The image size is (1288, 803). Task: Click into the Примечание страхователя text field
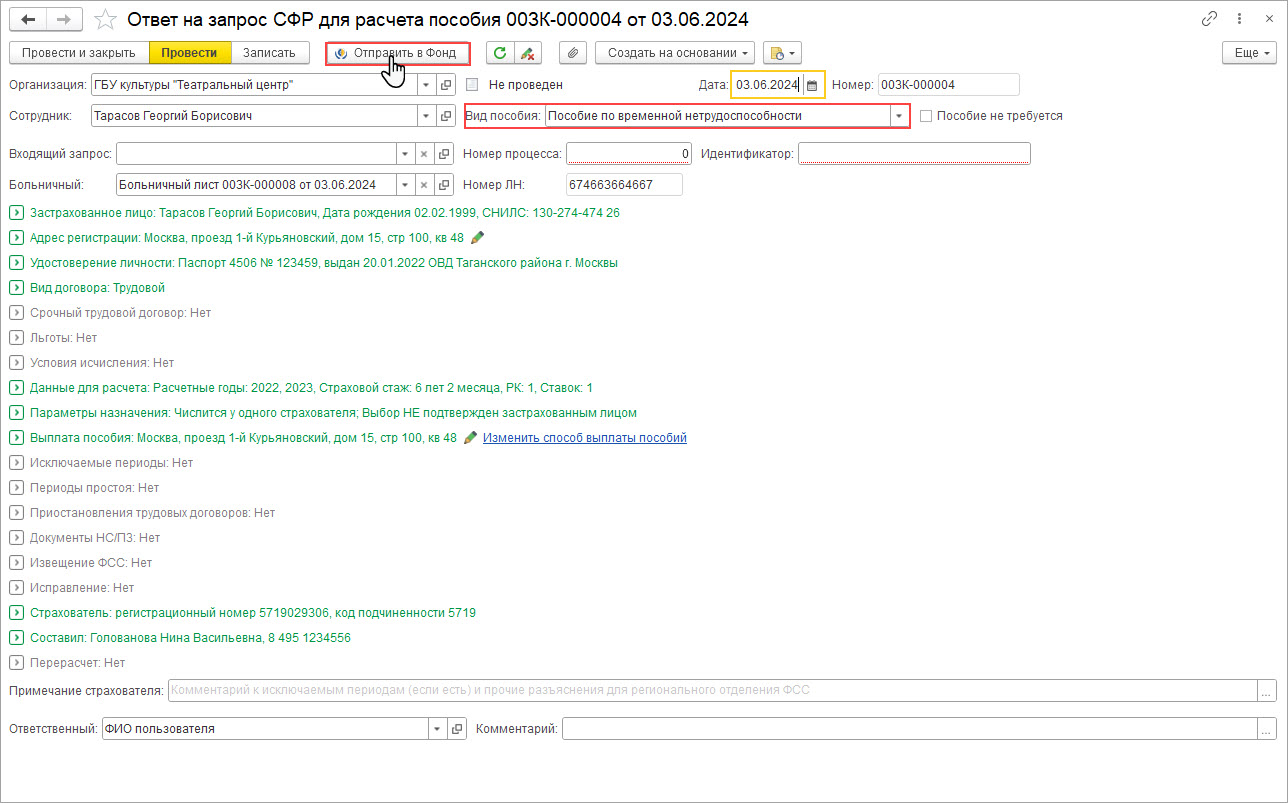712,691
